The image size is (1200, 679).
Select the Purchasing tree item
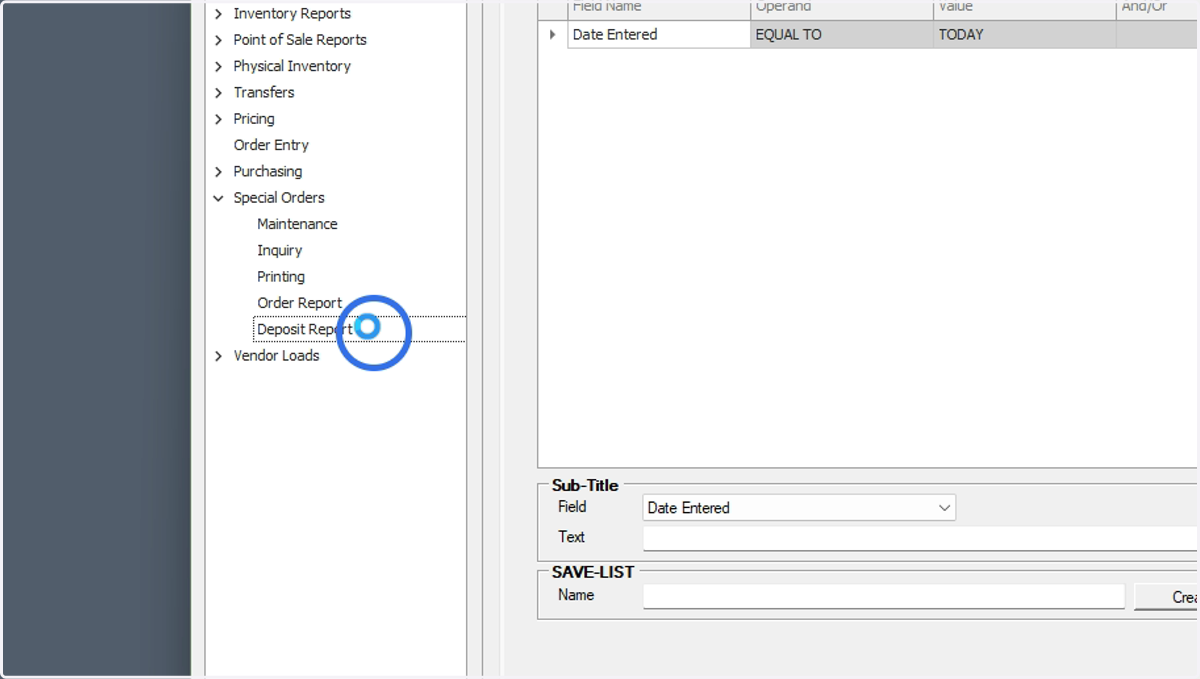pos(268,172)
